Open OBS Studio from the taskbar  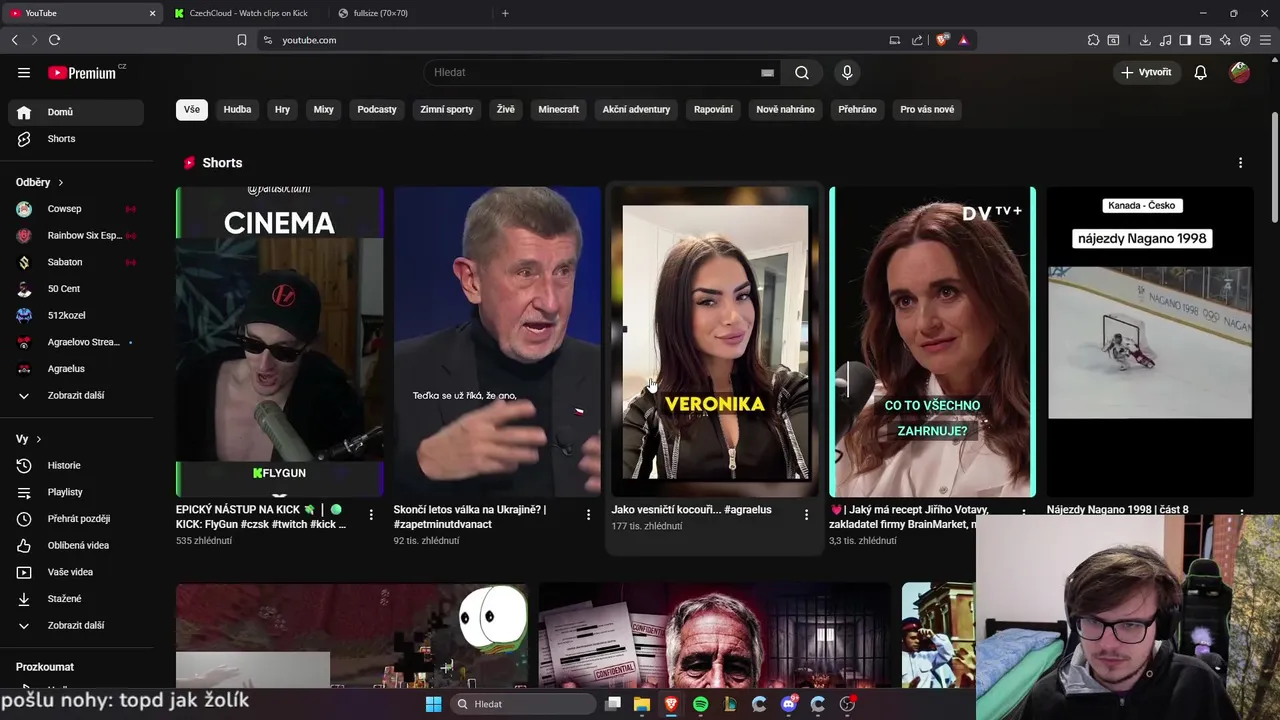[x=847, y=704]
